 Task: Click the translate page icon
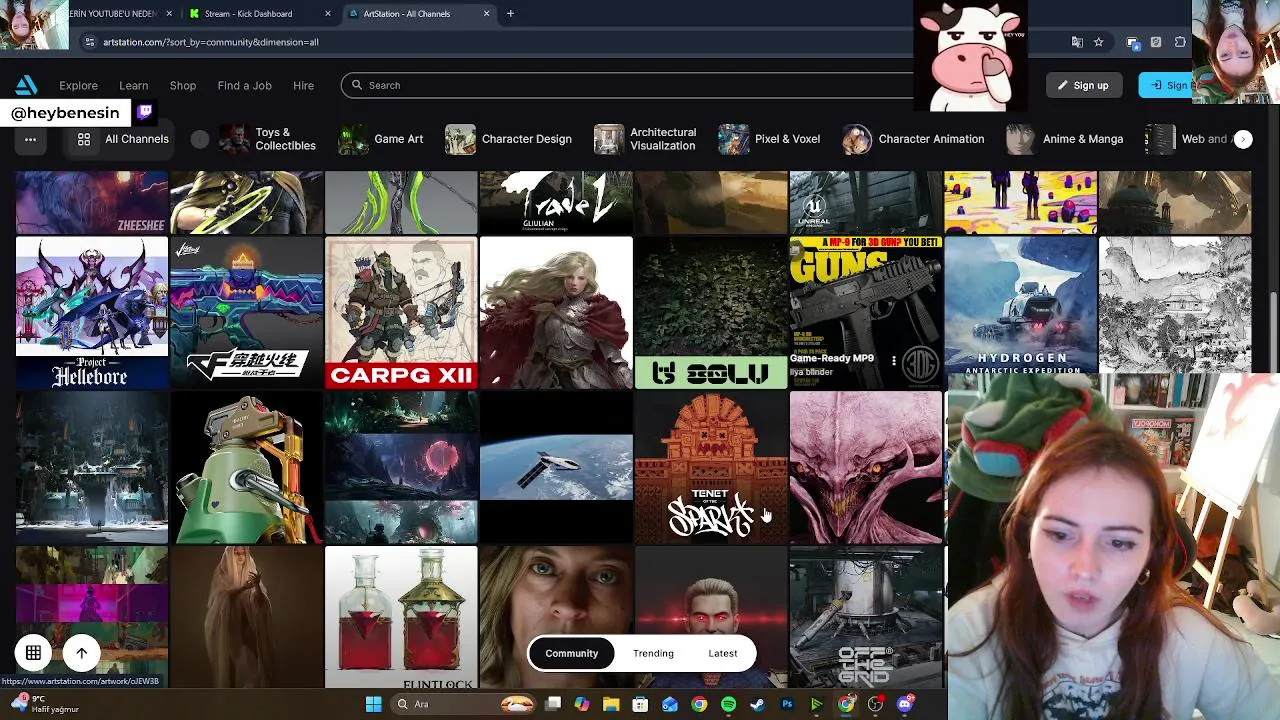coord(1077,42)
